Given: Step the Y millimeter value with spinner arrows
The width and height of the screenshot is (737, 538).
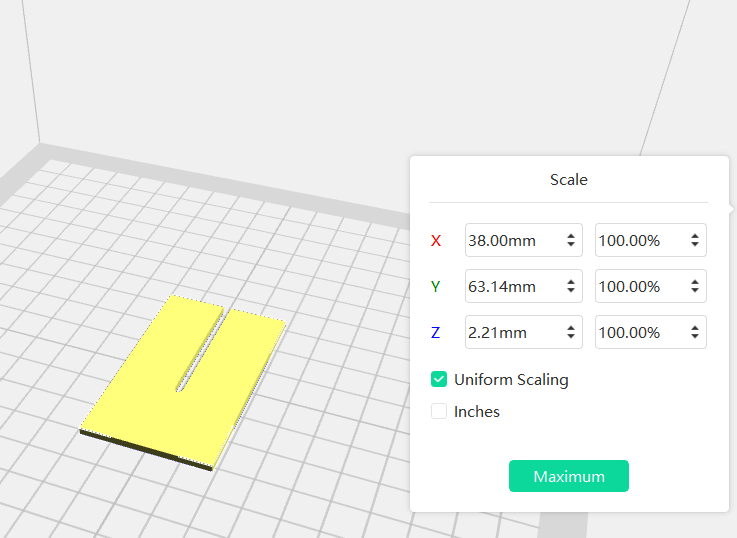Looking at the screenshot, I should (x=571, y=286).
